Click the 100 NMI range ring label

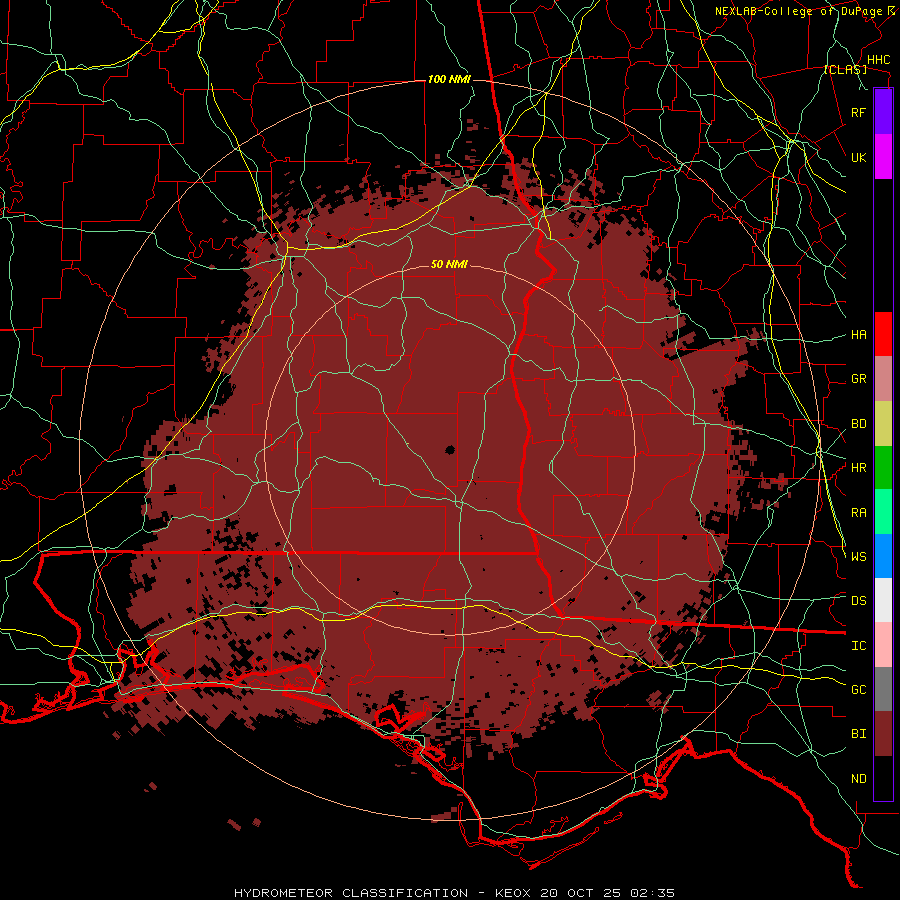pyautogui.click(x=449, y=79)
